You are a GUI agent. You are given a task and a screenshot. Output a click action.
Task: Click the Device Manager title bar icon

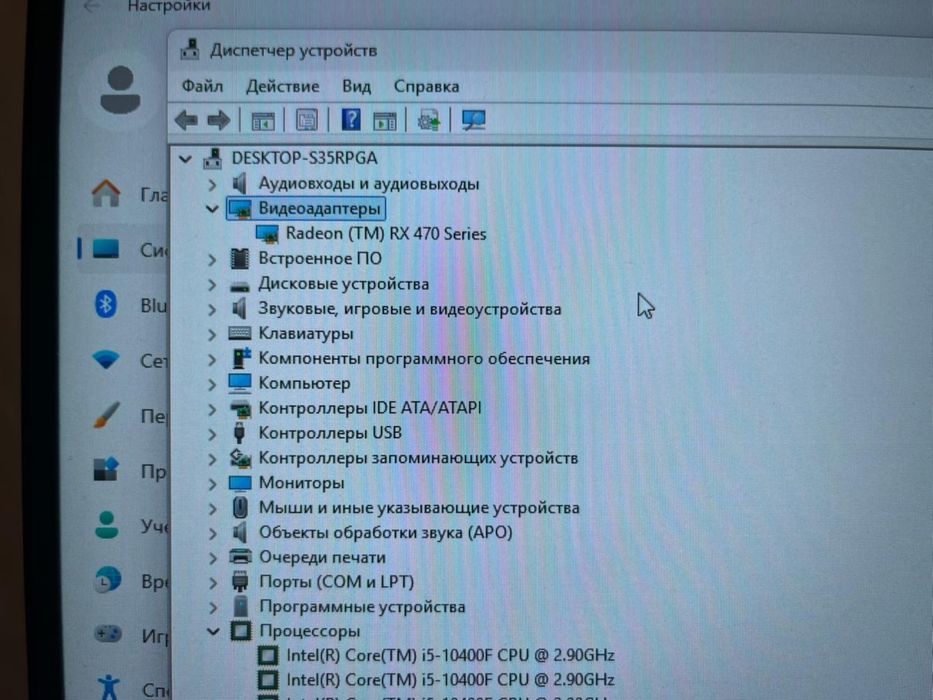pyautogui.click(x=190, y=49)
